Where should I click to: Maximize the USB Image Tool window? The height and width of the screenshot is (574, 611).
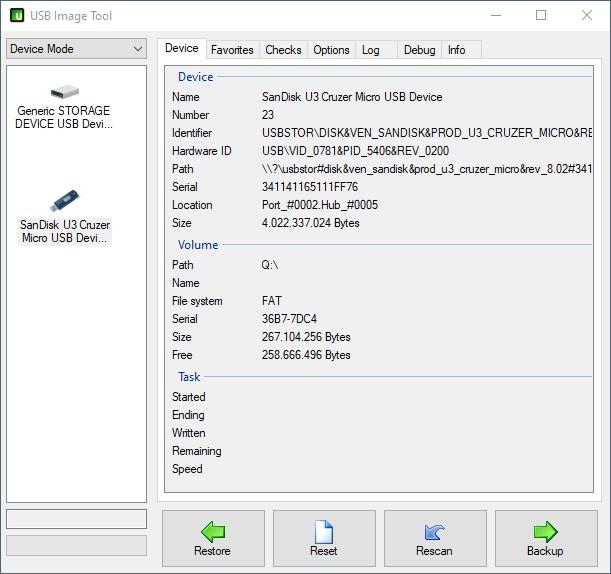[541, 15]
